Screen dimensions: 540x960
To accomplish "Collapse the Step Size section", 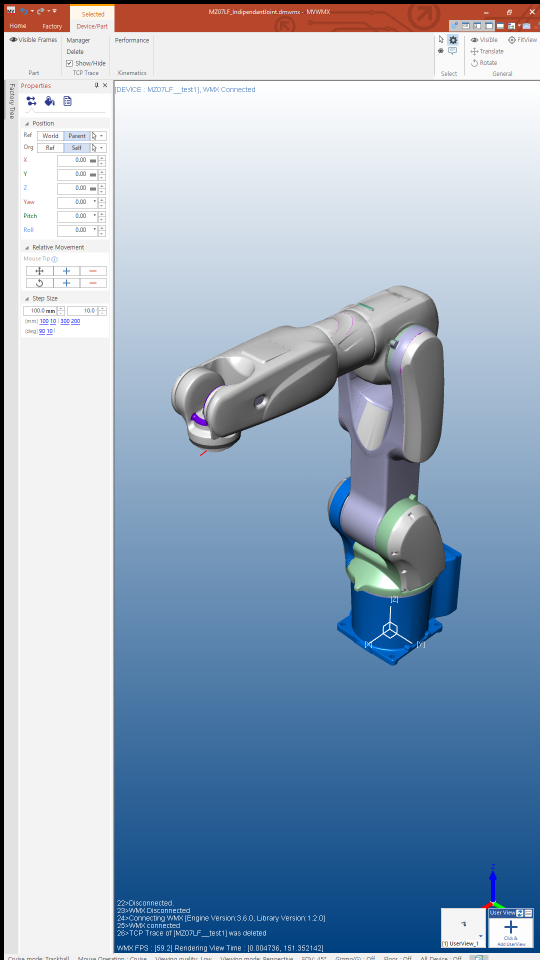I will (x=27, y=299).
